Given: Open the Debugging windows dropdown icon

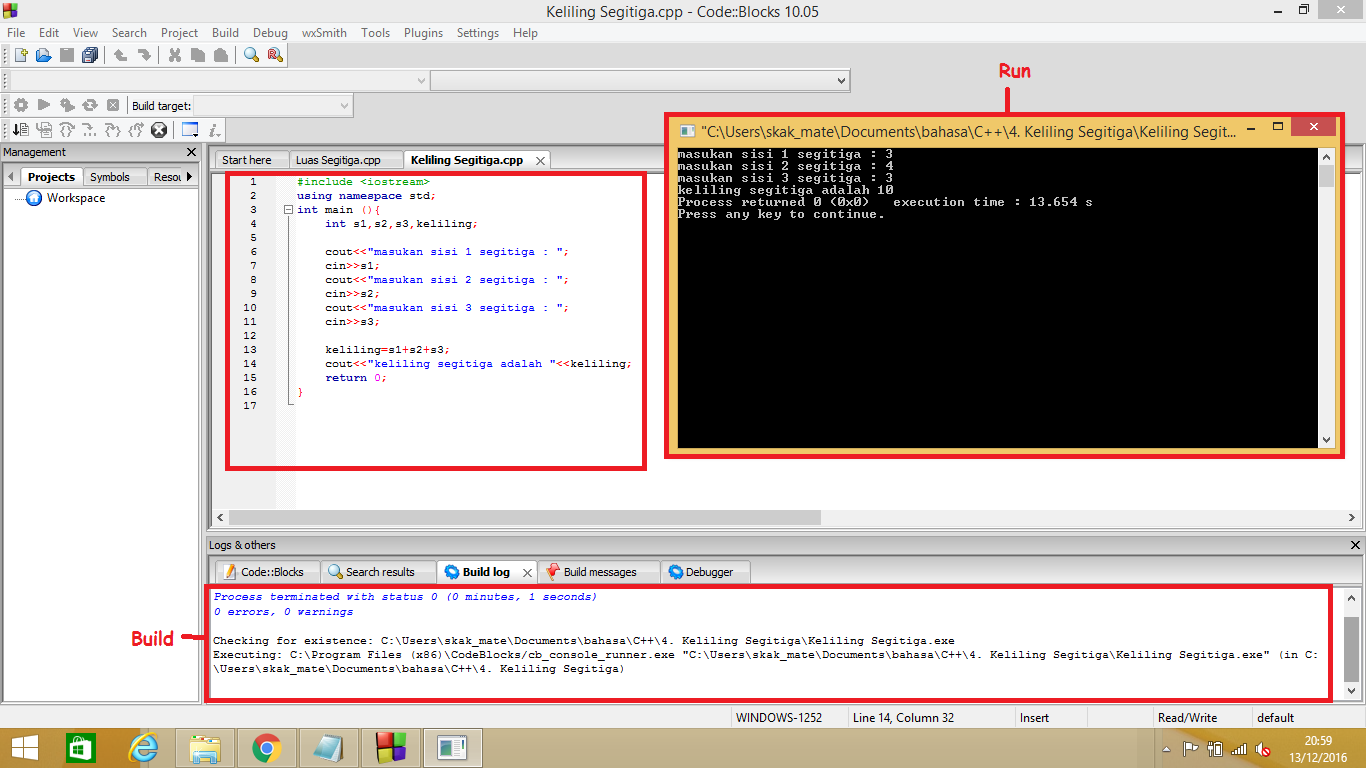Looking at the screenshot, I should (189, 130).
